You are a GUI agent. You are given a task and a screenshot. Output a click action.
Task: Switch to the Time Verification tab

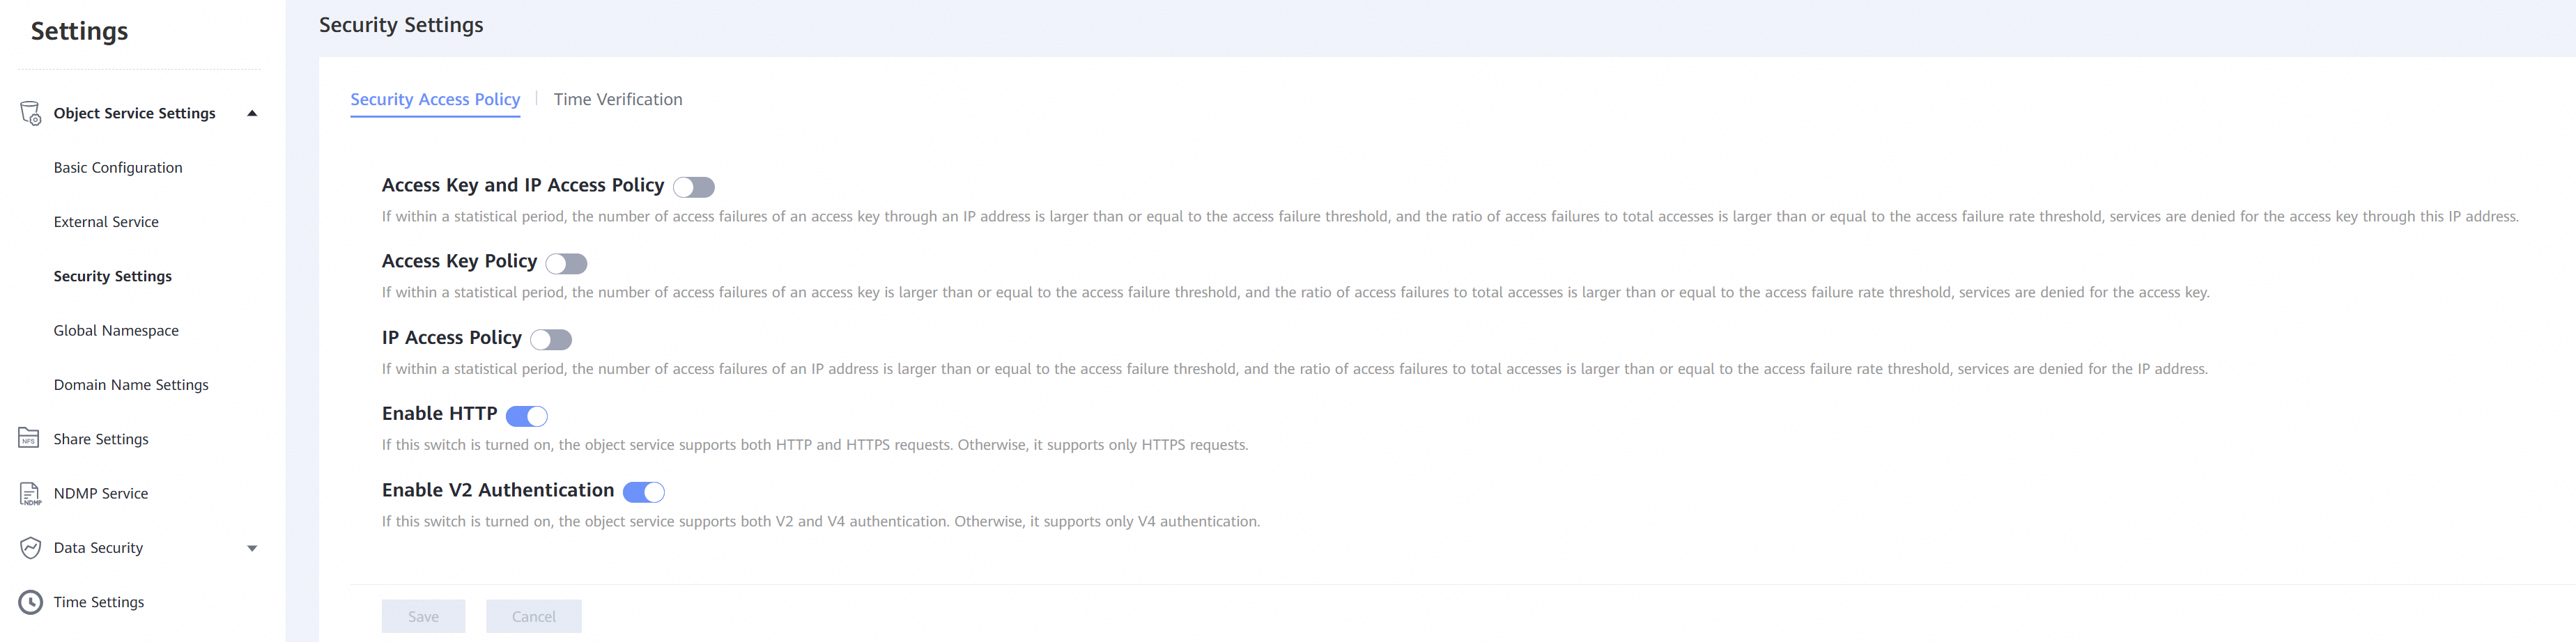[x=618, y=99]
